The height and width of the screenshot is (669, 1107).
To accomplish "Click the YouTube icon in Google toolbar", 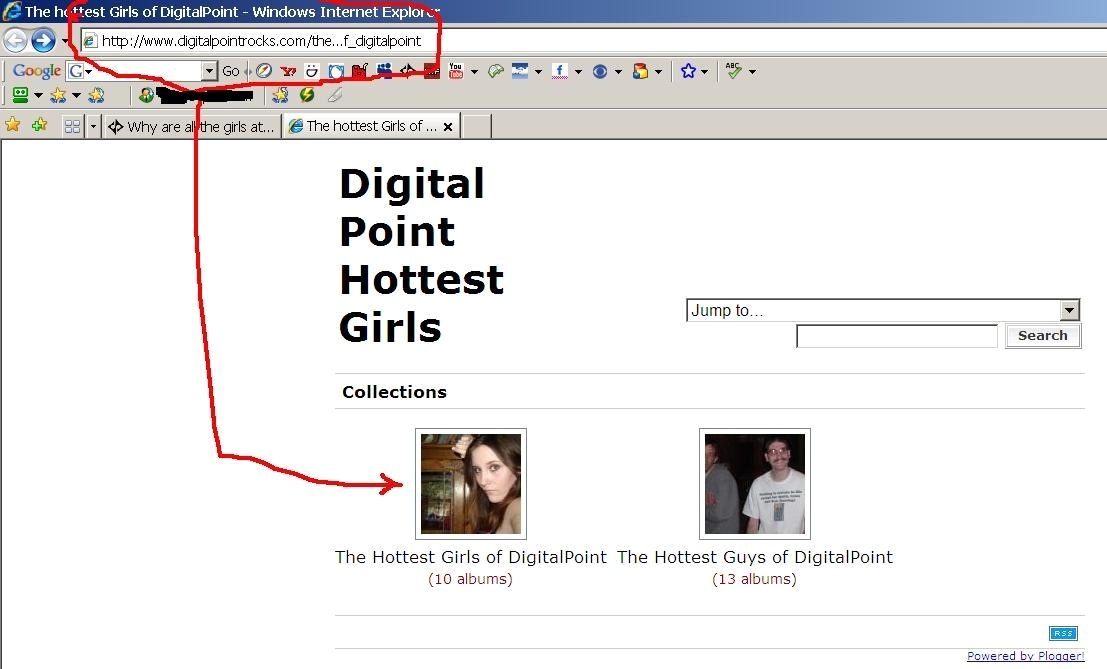I will (x=456, y=71).
